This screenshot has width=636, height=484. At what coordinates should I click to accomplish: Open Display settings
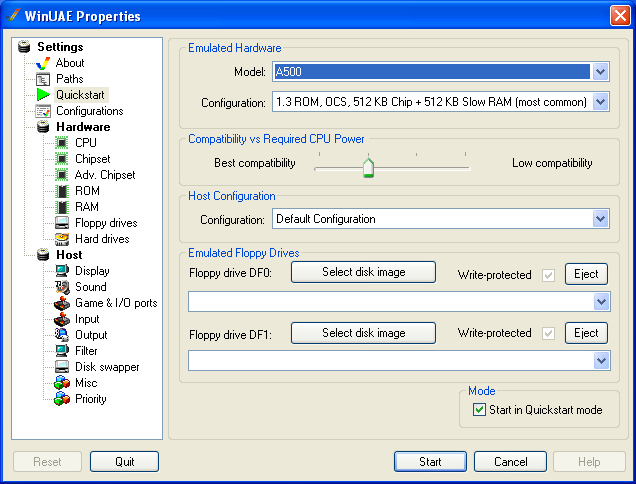pyautogui.click(x=92, y=271)
